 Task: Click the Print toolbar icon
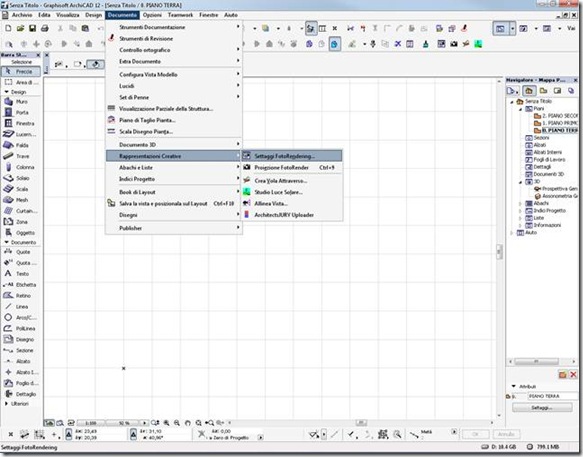click(x=45, y=28)
